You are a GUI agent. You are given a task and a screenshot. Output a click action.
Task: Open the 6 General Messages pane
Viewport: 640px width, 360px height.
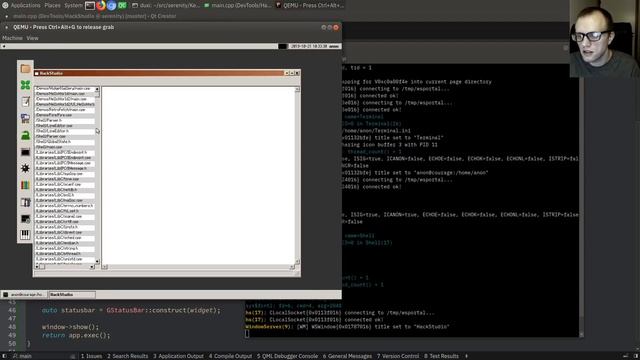[x=347, y=356]
